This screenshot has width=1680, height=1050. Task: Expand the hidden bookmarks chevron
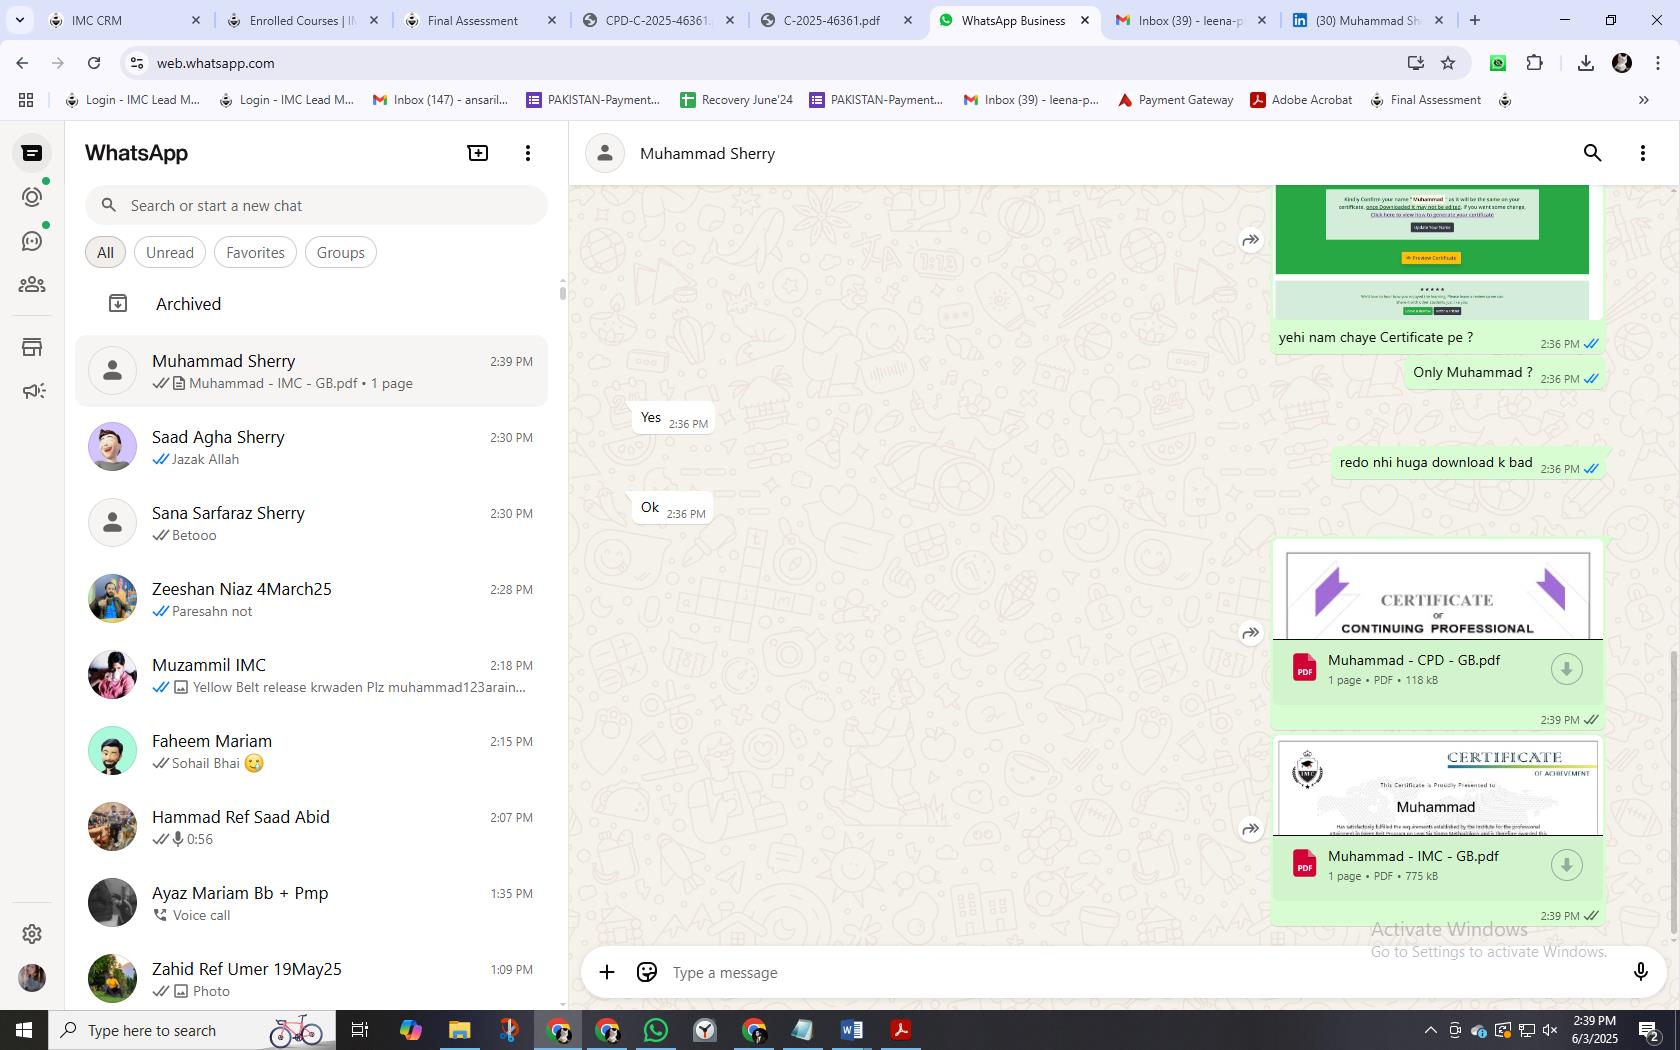coord(1643,100)
